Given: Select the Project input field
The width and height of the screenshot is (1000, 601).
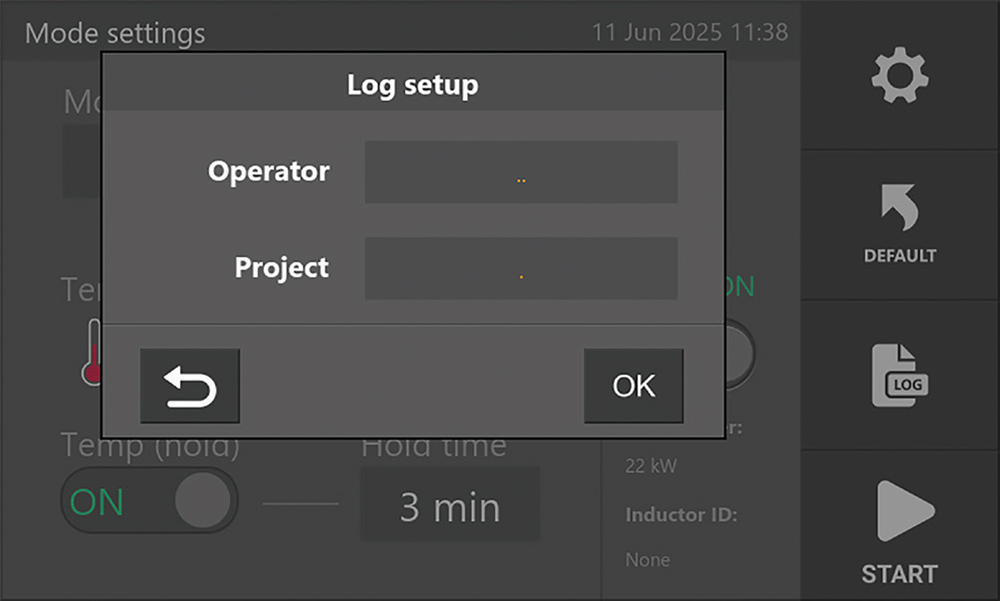Looking at the screenshot, I should coord(521,269).
